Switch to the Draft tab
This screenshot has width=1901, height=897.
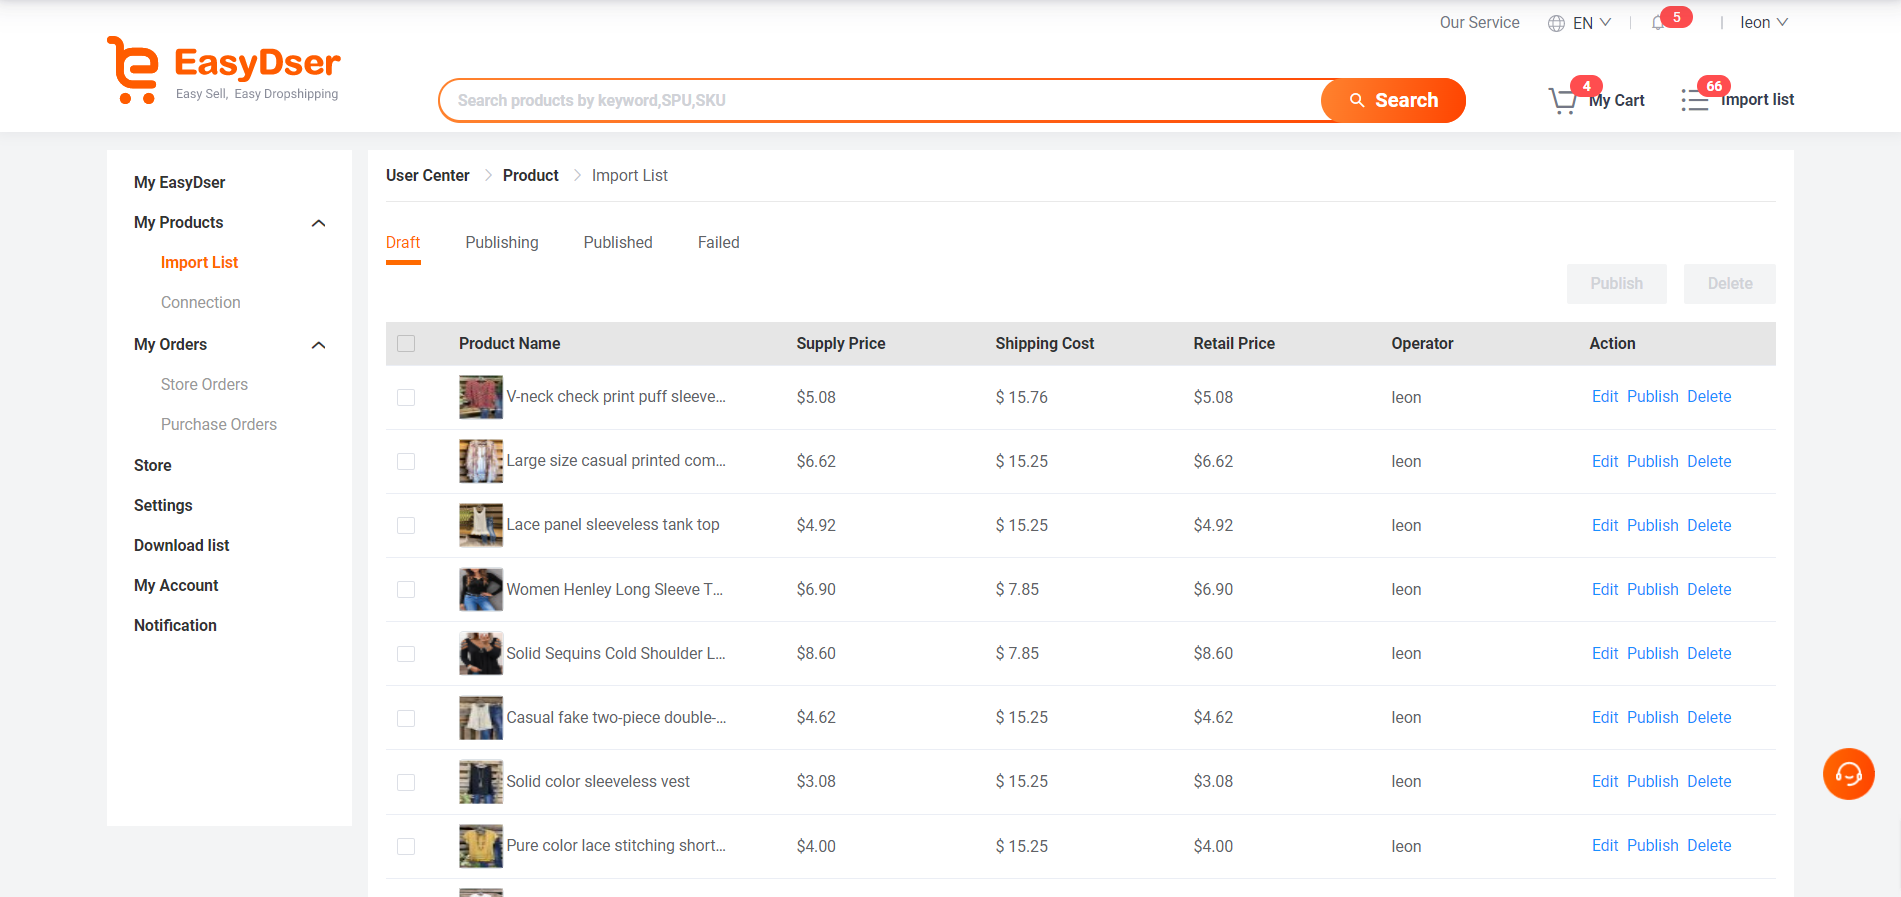pos(403,243)
